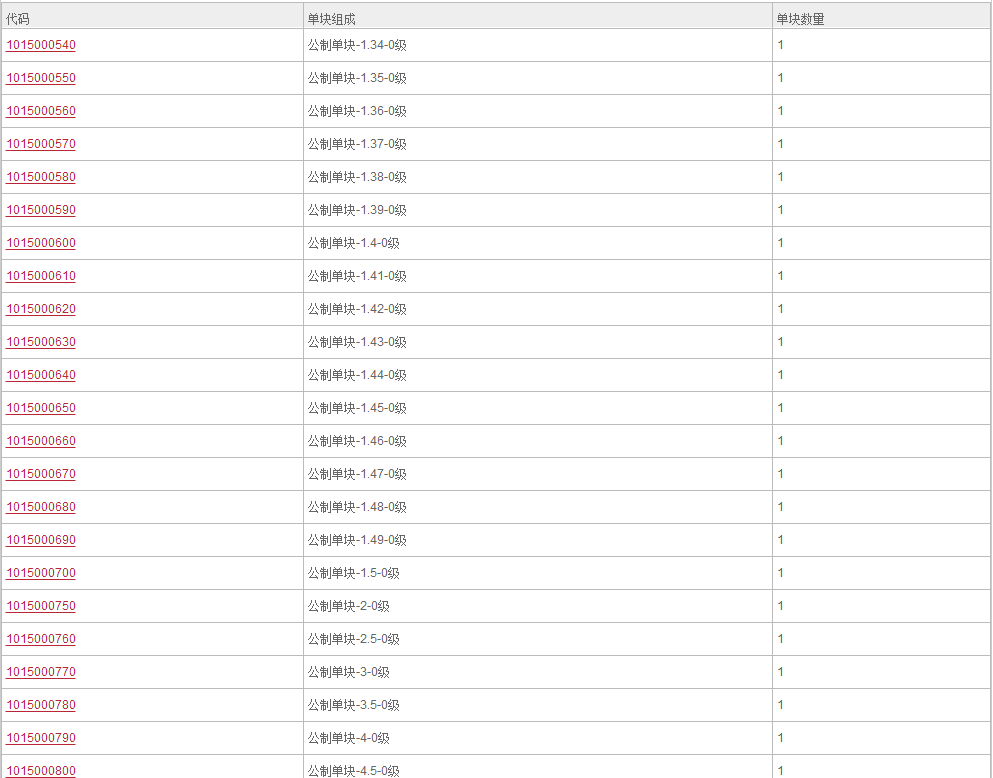Open code link 1015000540

click(41, 45)
